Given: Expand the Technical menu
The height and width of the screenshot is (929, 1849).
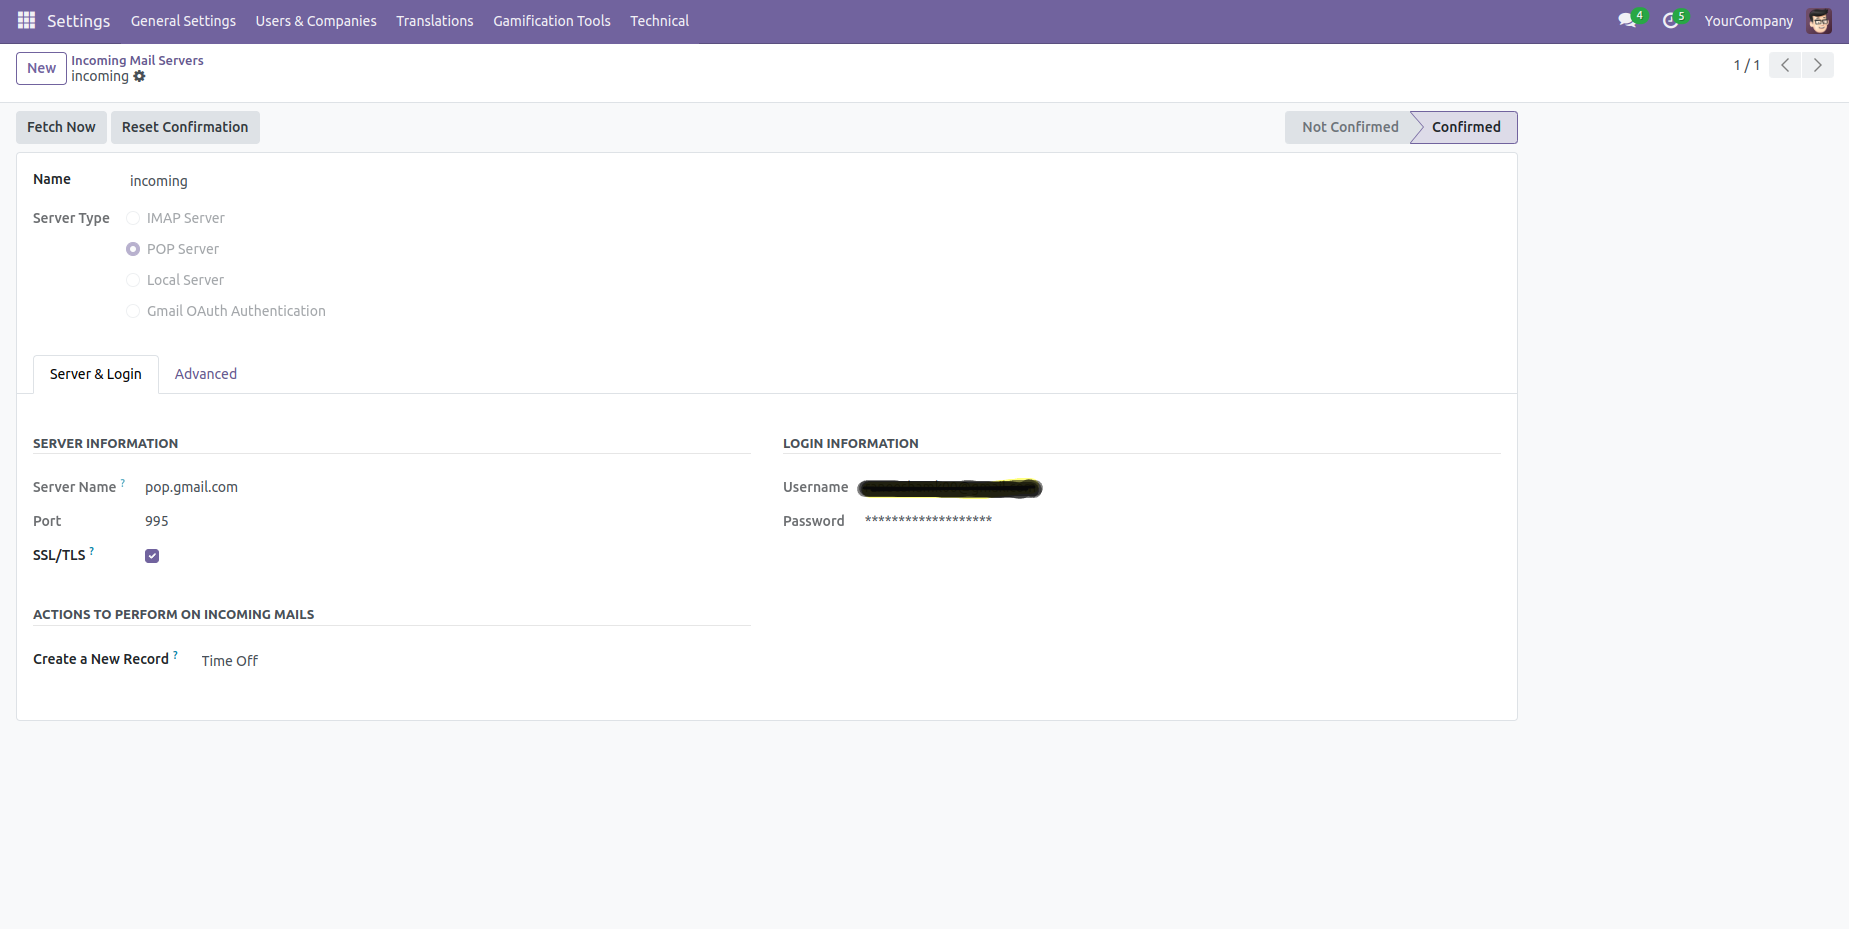Looking at the screenshot, I should (659, 21).
